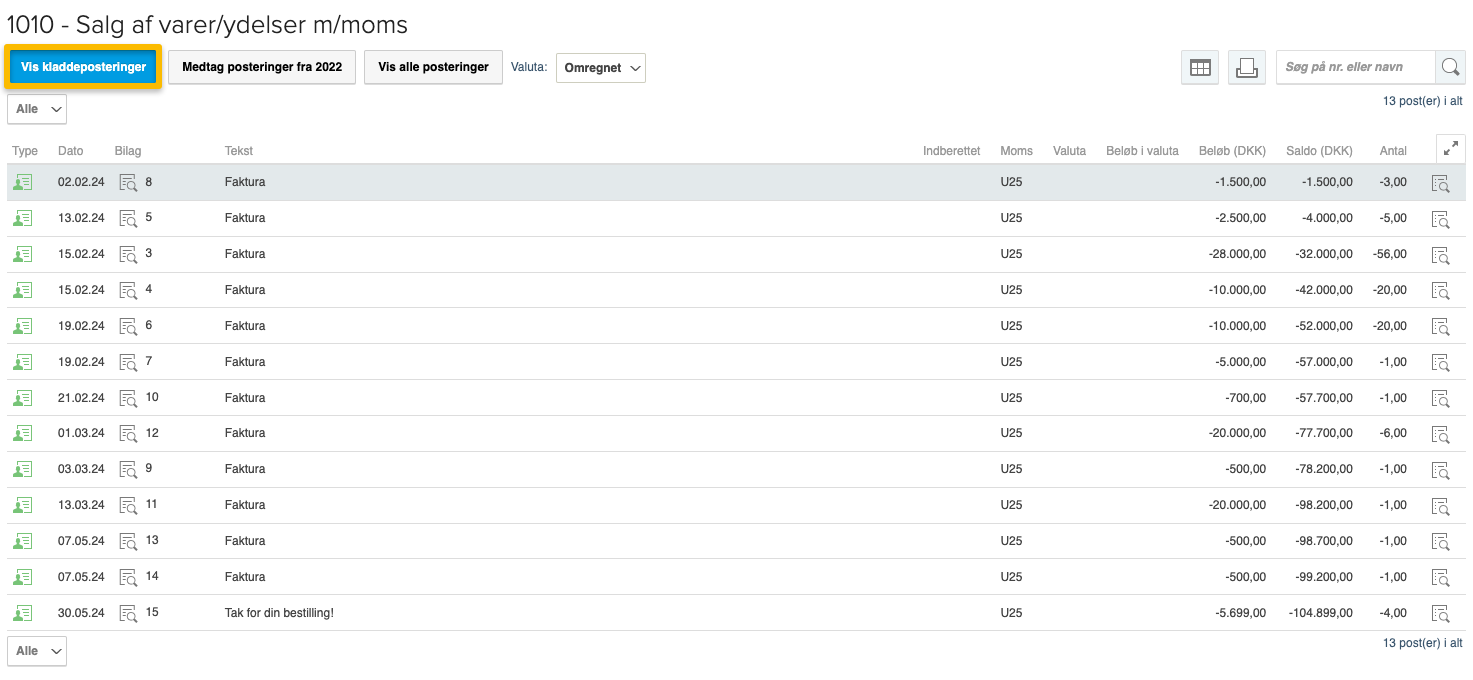Open entry details icon for bilag 15
Viewport: 1473px width, 680px height.
click(1440, 613)
